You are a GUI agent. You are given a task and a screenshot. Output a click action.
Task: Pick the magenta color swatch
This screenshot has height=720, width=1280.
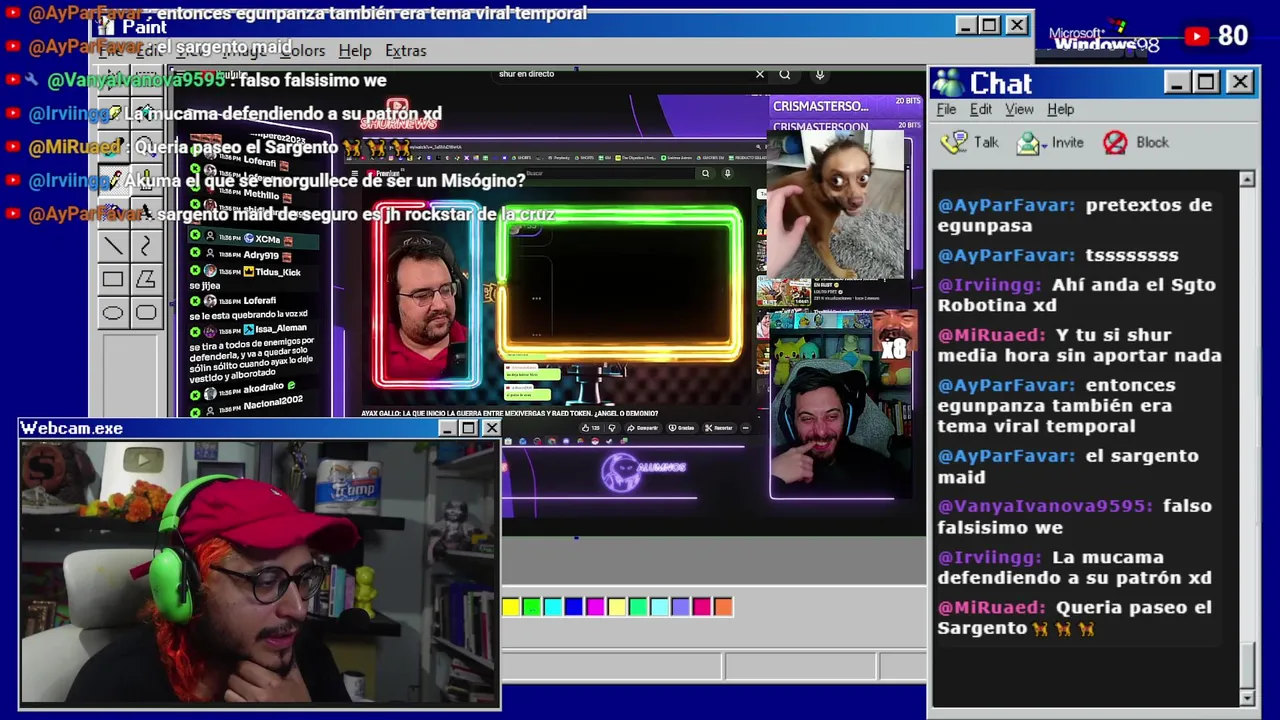[596, 607]
